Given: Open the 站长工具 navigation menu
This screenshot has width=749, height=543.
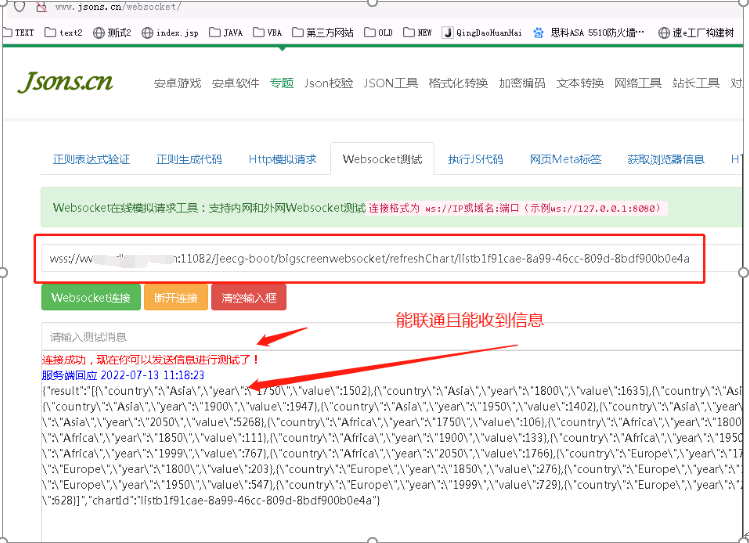Looking at the screenshot, I should pos(696,83).
